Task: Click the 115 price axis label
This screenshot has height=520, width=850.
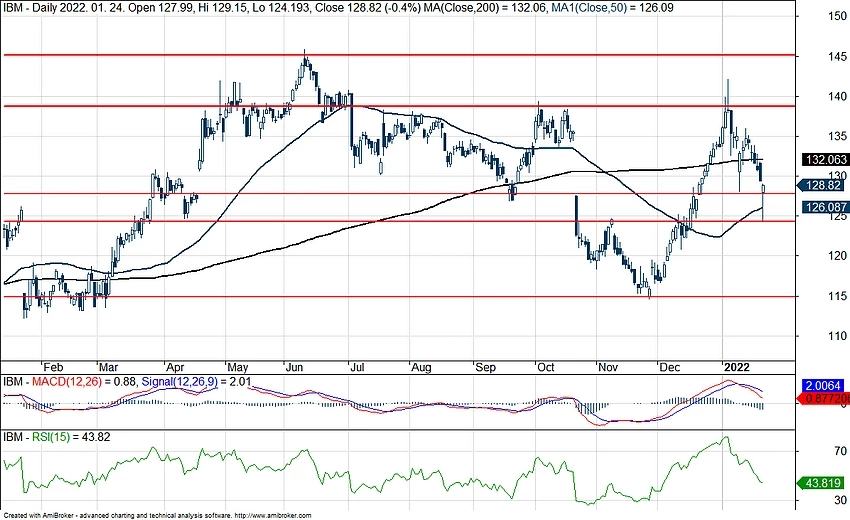Action: 837,296
